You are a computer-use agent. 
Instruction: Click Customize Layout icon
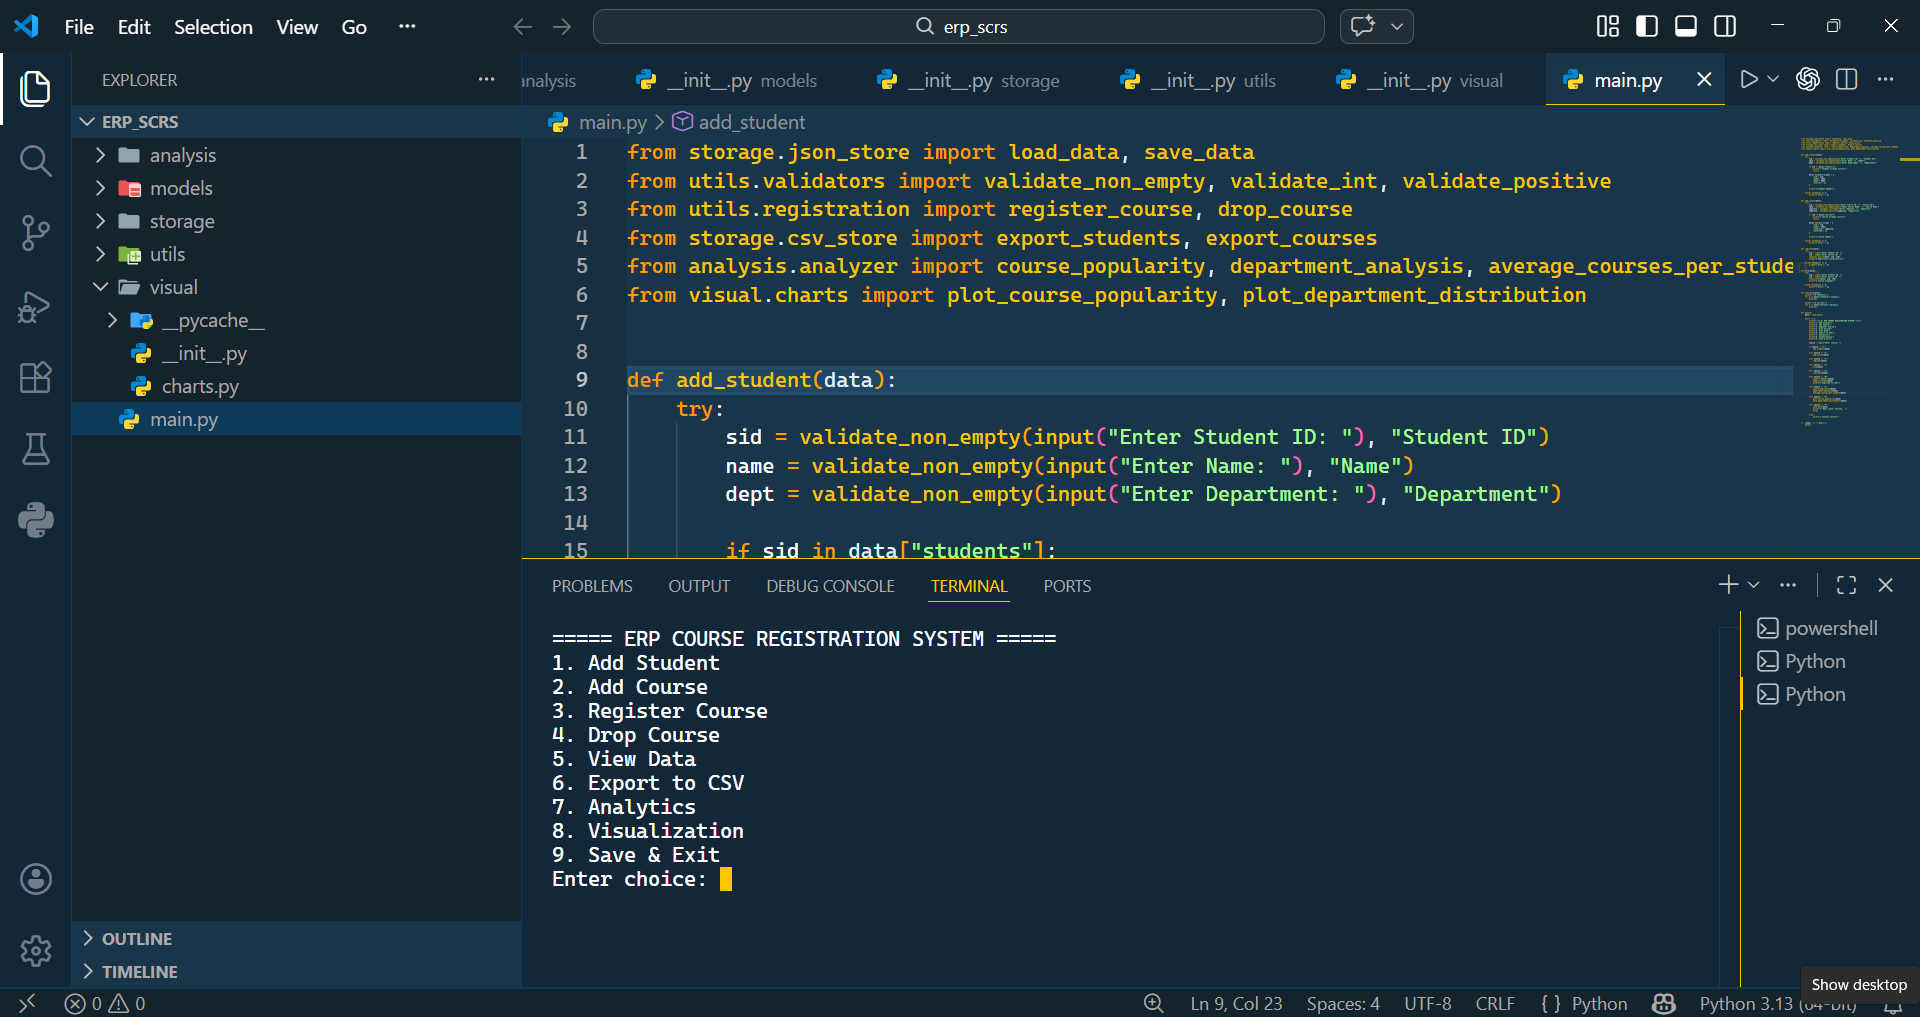[x=1607, y=26]
